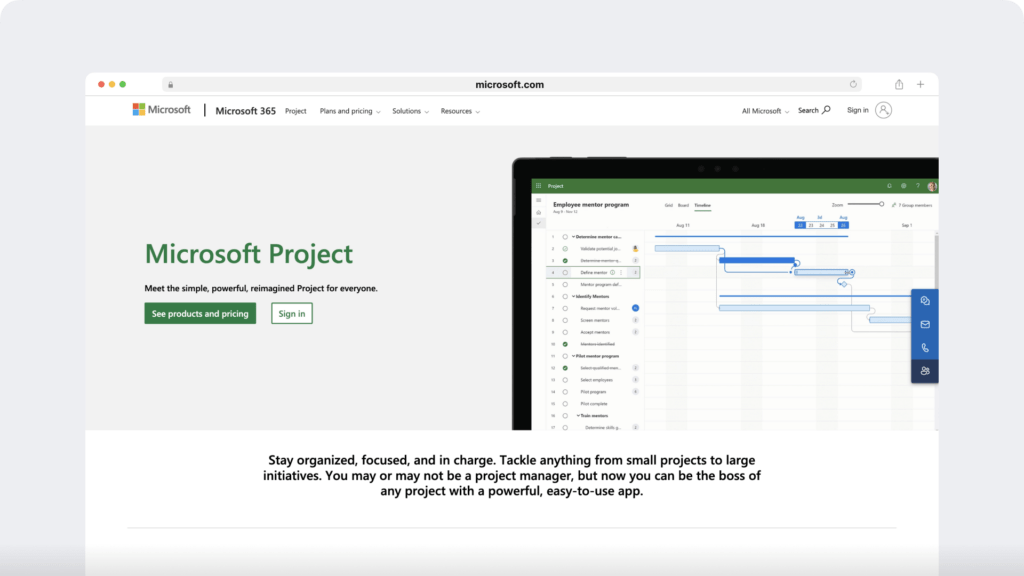The width and height of the screenshot is (1024, 576).
Task: Open the chat icon on the blue sidebar
Action: tap(924, 301)
